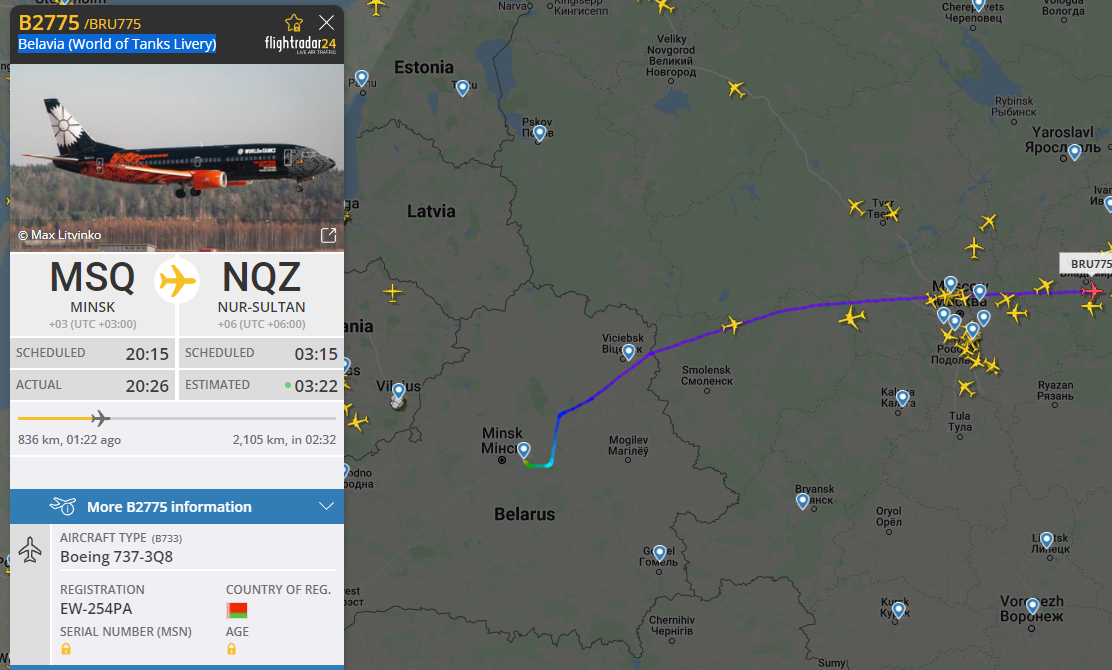The image size is (1112, 670).
Task: Click the flight progress bar plane marker
Action: click(x=100, y=418)
